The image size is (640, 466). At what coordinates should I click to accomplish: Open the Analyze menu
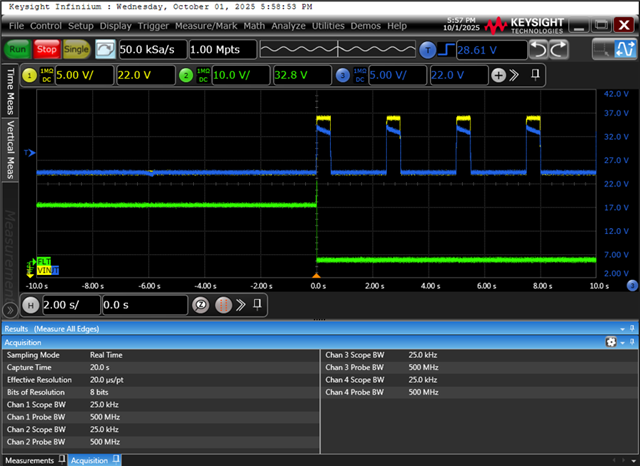click(x=288, y=26)
